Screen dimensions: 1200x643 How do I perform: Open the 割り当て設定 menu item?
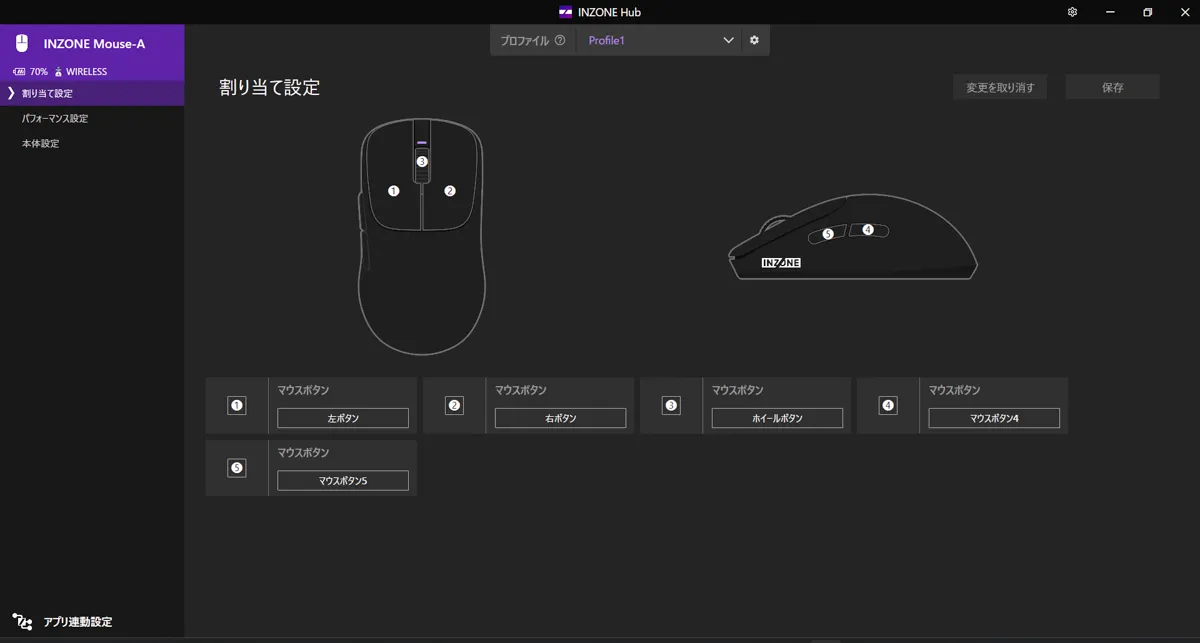coord(92,93)
